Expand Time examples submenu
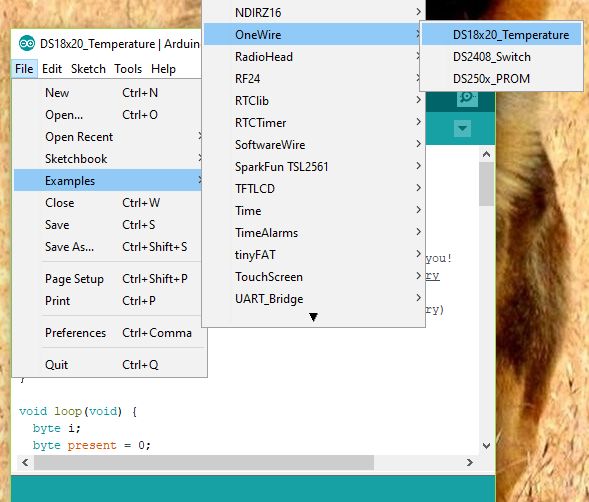The width and height of the screenshot is (589, 502). [314, 210]
